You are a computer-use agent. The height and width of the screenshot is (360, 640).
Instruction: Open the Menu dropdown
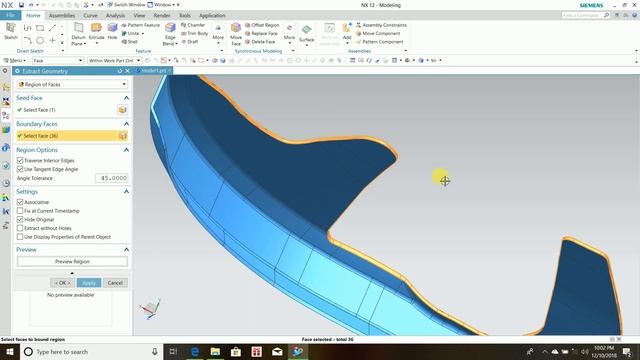pos(15,60)
